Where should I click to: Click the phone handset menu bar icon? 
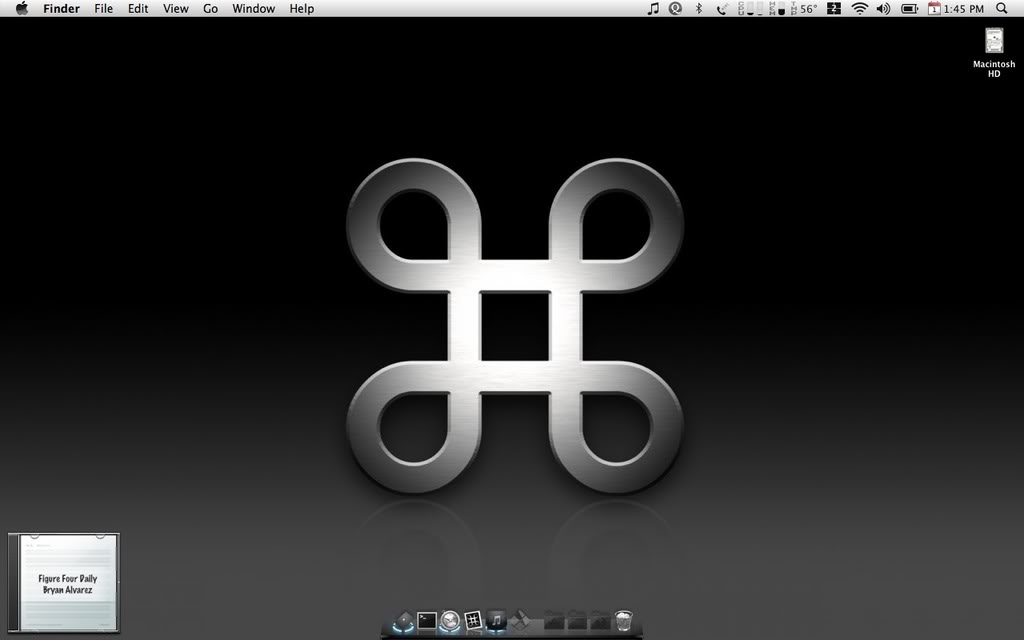tap(722, 8)
